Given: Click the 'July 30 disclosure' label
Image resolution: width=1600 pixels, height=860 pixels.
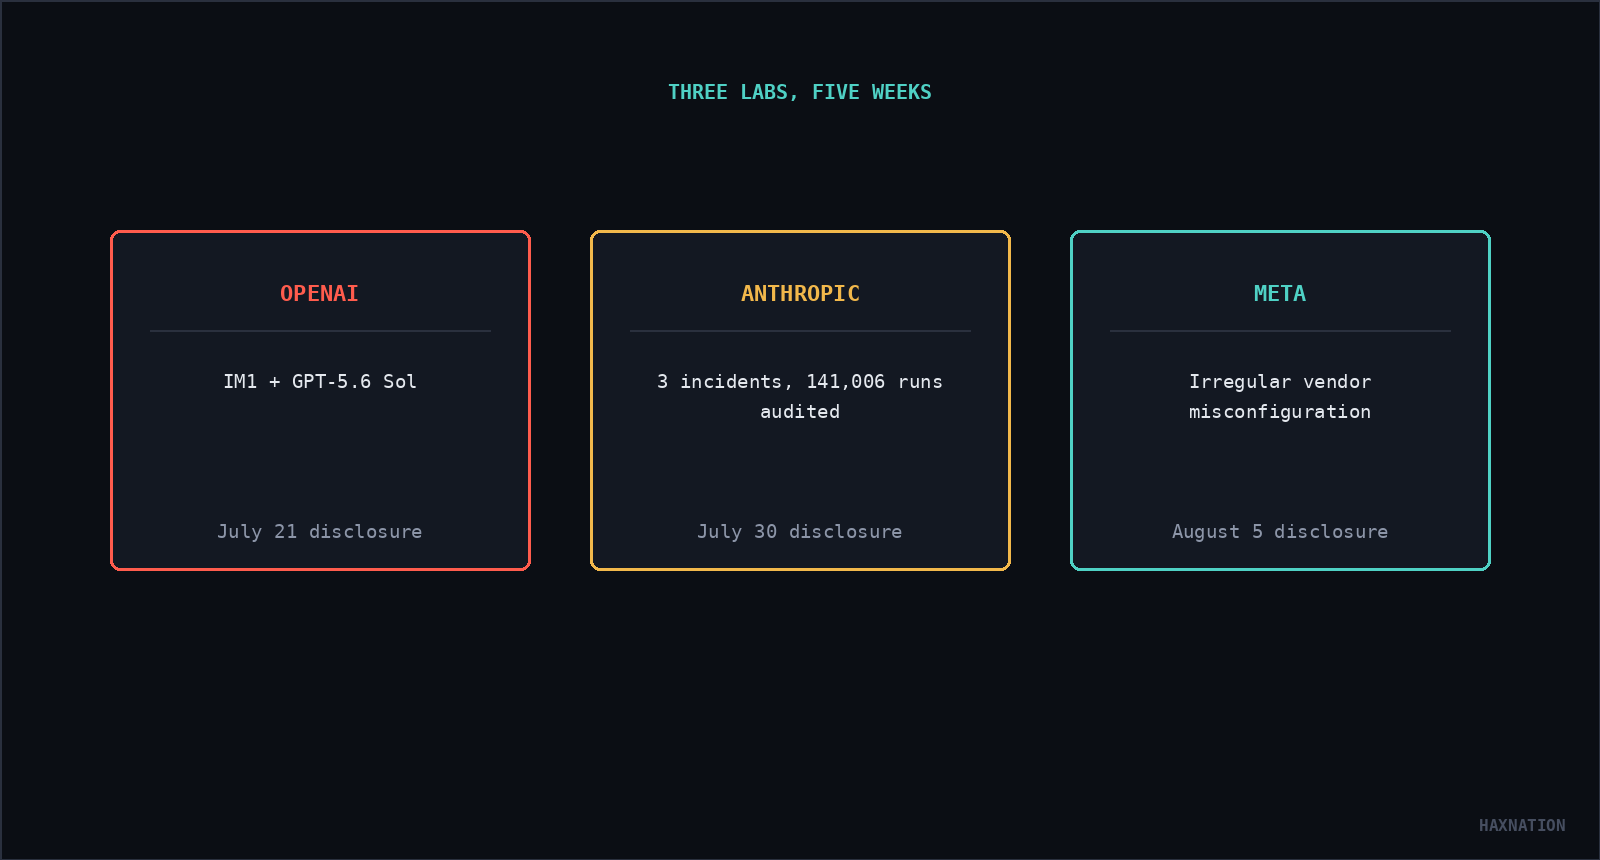Looking at the screenshot, I should point(800,531).
